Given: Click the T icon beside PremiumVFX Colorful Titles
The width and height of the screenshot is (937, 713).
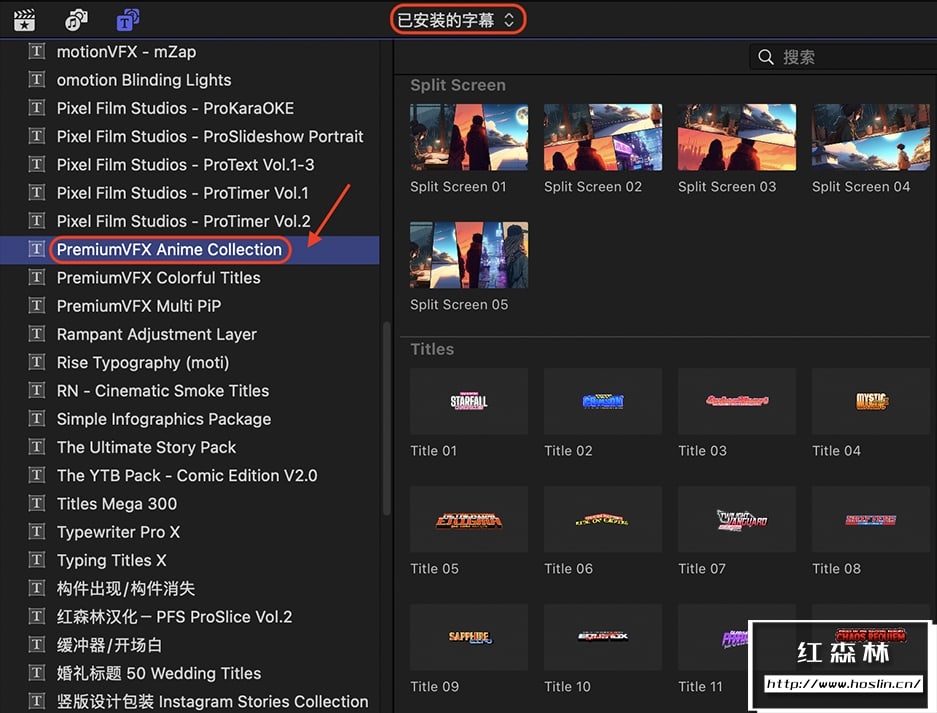Looking at the screenshot, I should tap(36, 277).
